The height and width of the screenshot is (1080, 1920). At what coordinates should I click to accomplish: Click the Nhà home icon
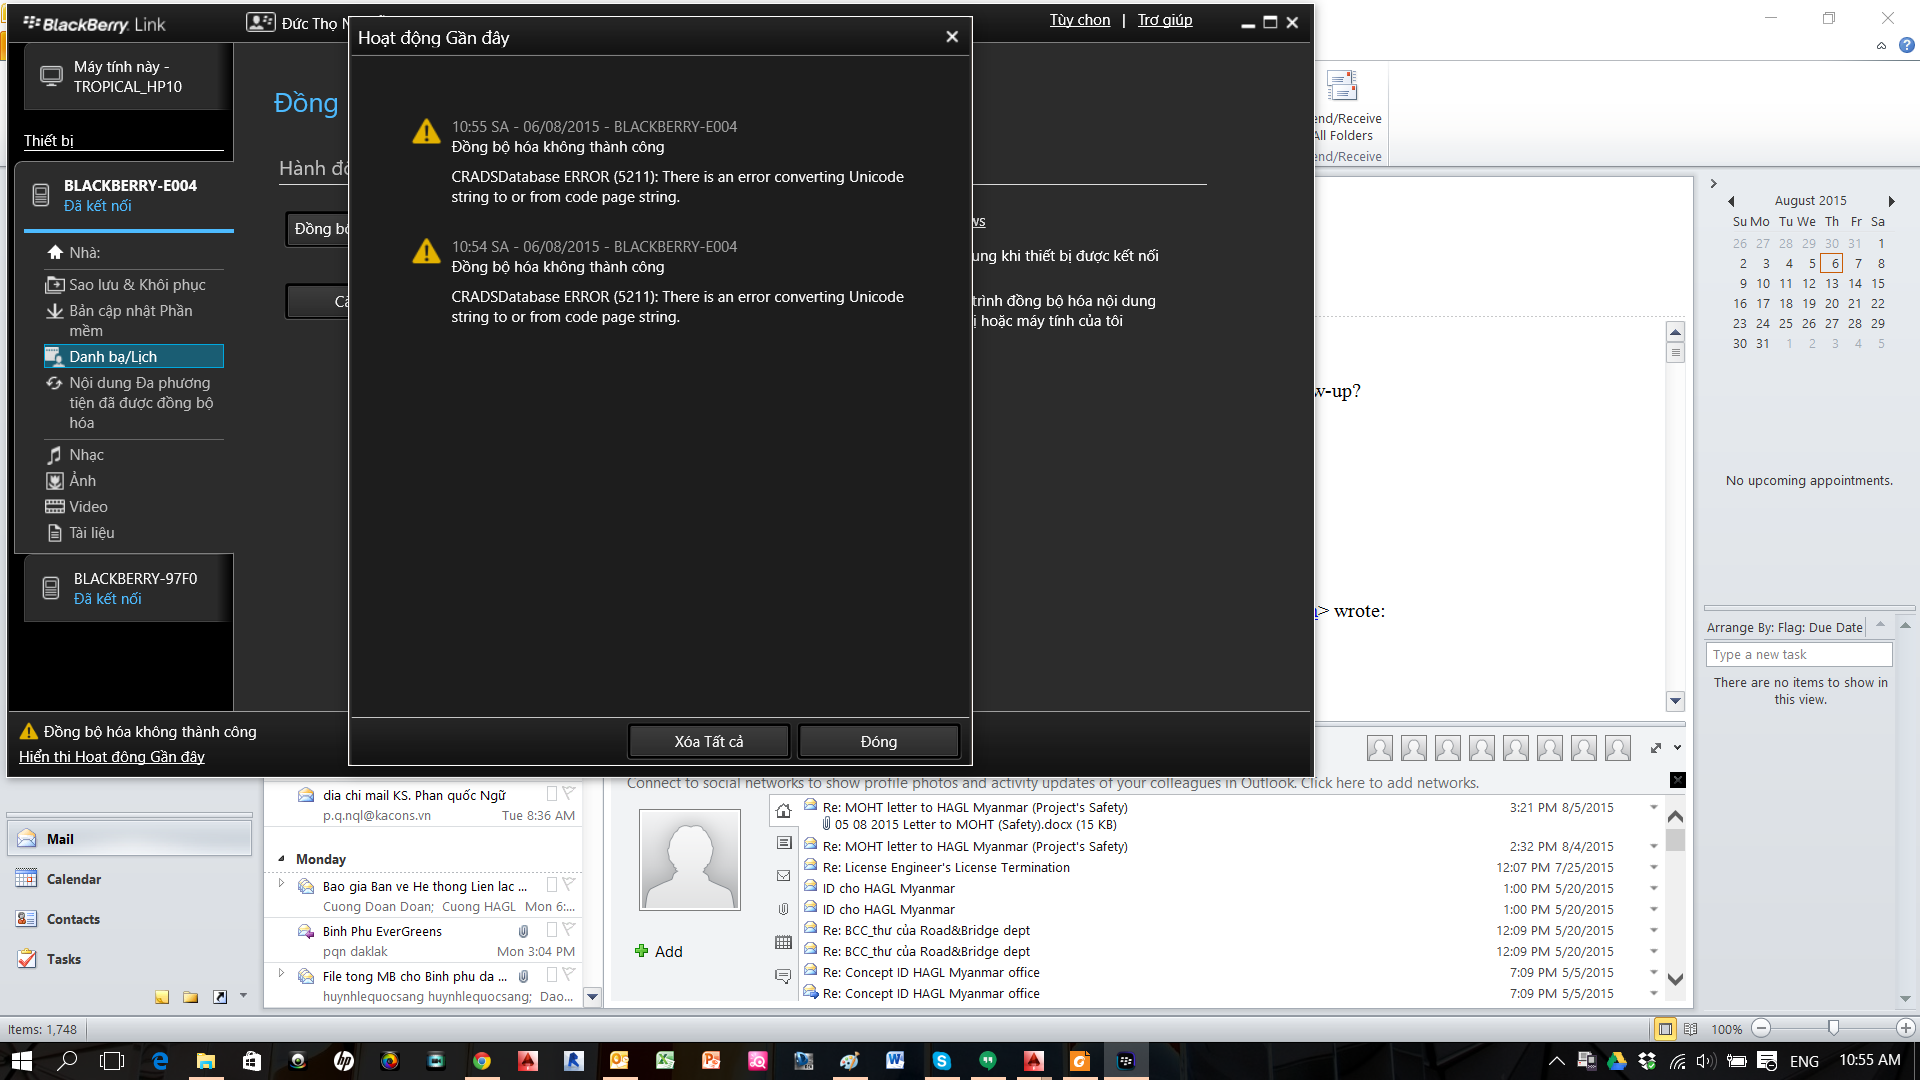click(x=55, y=253)
